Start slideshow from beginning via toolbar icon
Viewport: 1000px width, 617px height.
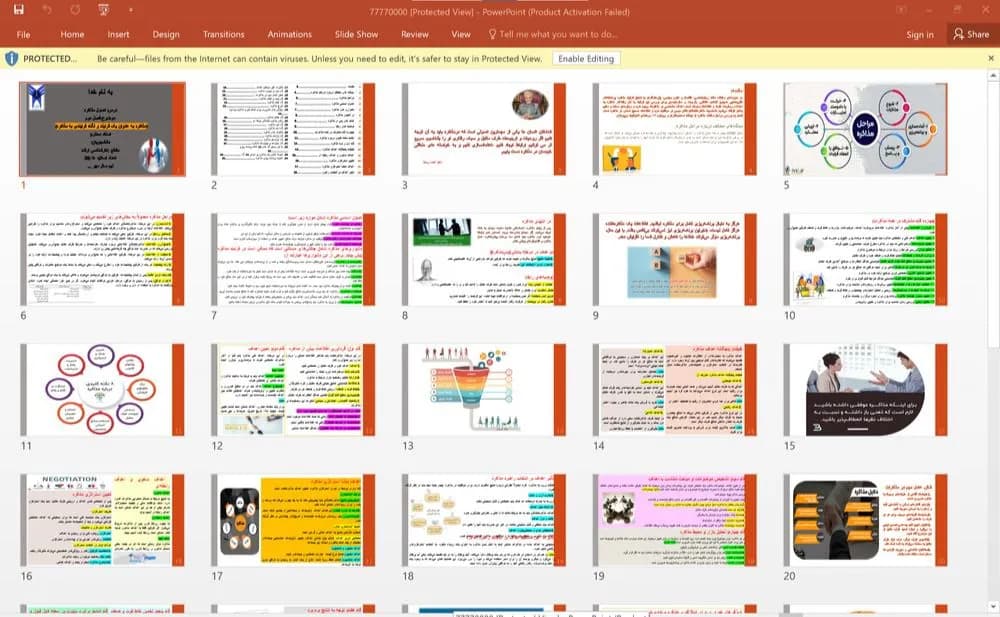[104, 10]
